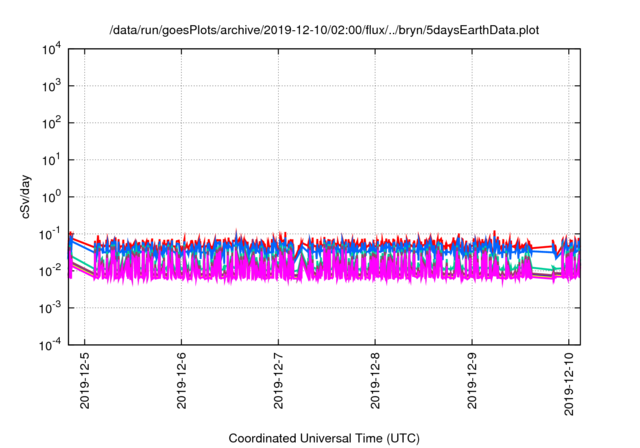Click the 10^4 y-axis tick label
Viewport: 640px width, 448px height.
52,49
